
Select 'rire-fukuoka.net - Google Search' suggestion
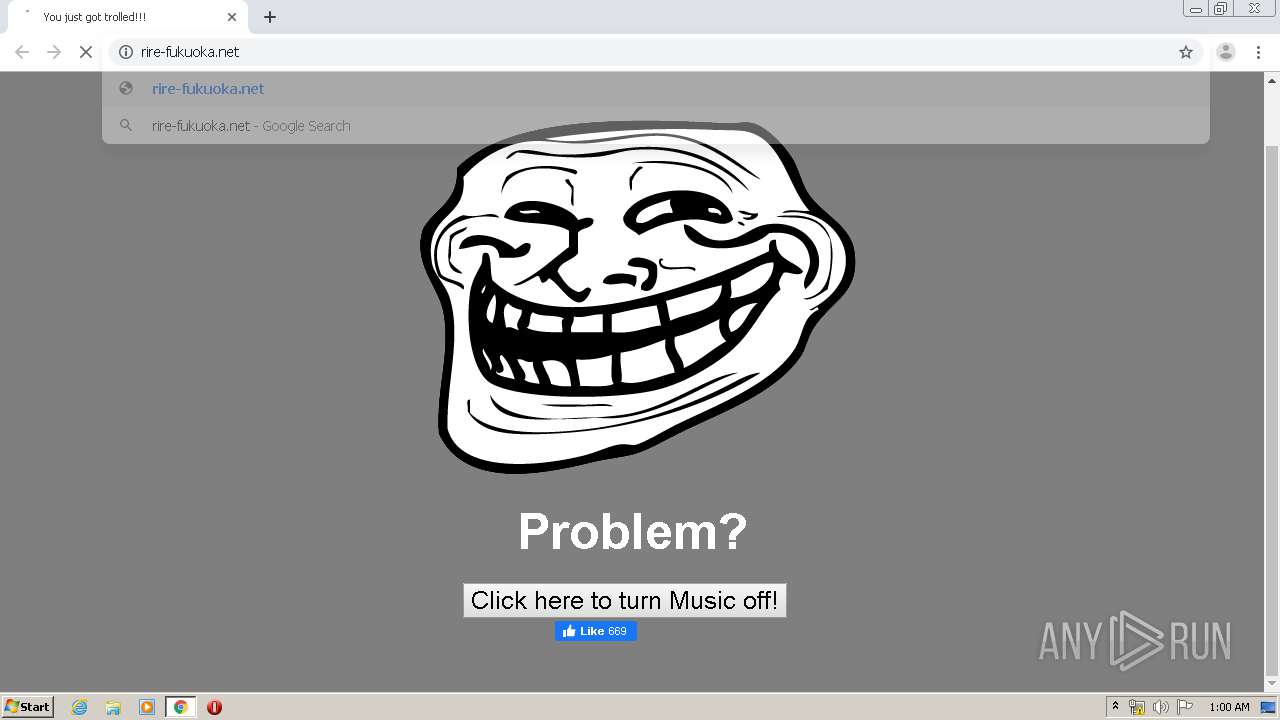click(655, 126)
